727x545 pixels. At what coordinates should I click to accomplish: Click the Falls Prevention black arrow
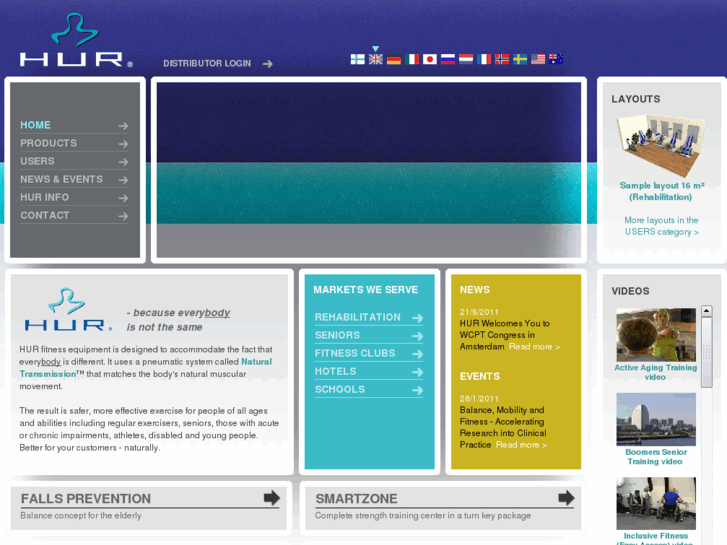tap(272, 498)
